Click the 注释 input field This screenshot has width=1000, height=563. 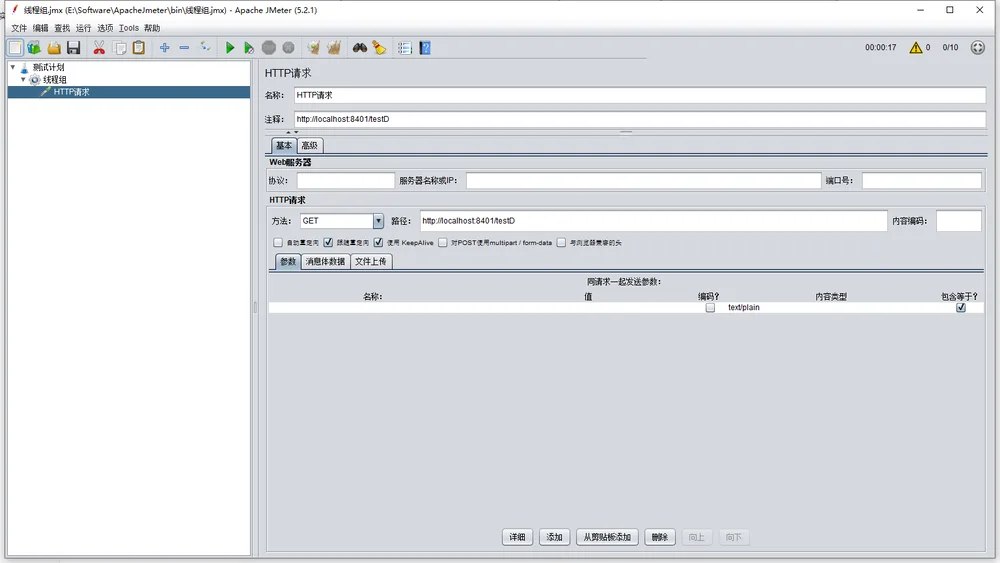point(640,119)
